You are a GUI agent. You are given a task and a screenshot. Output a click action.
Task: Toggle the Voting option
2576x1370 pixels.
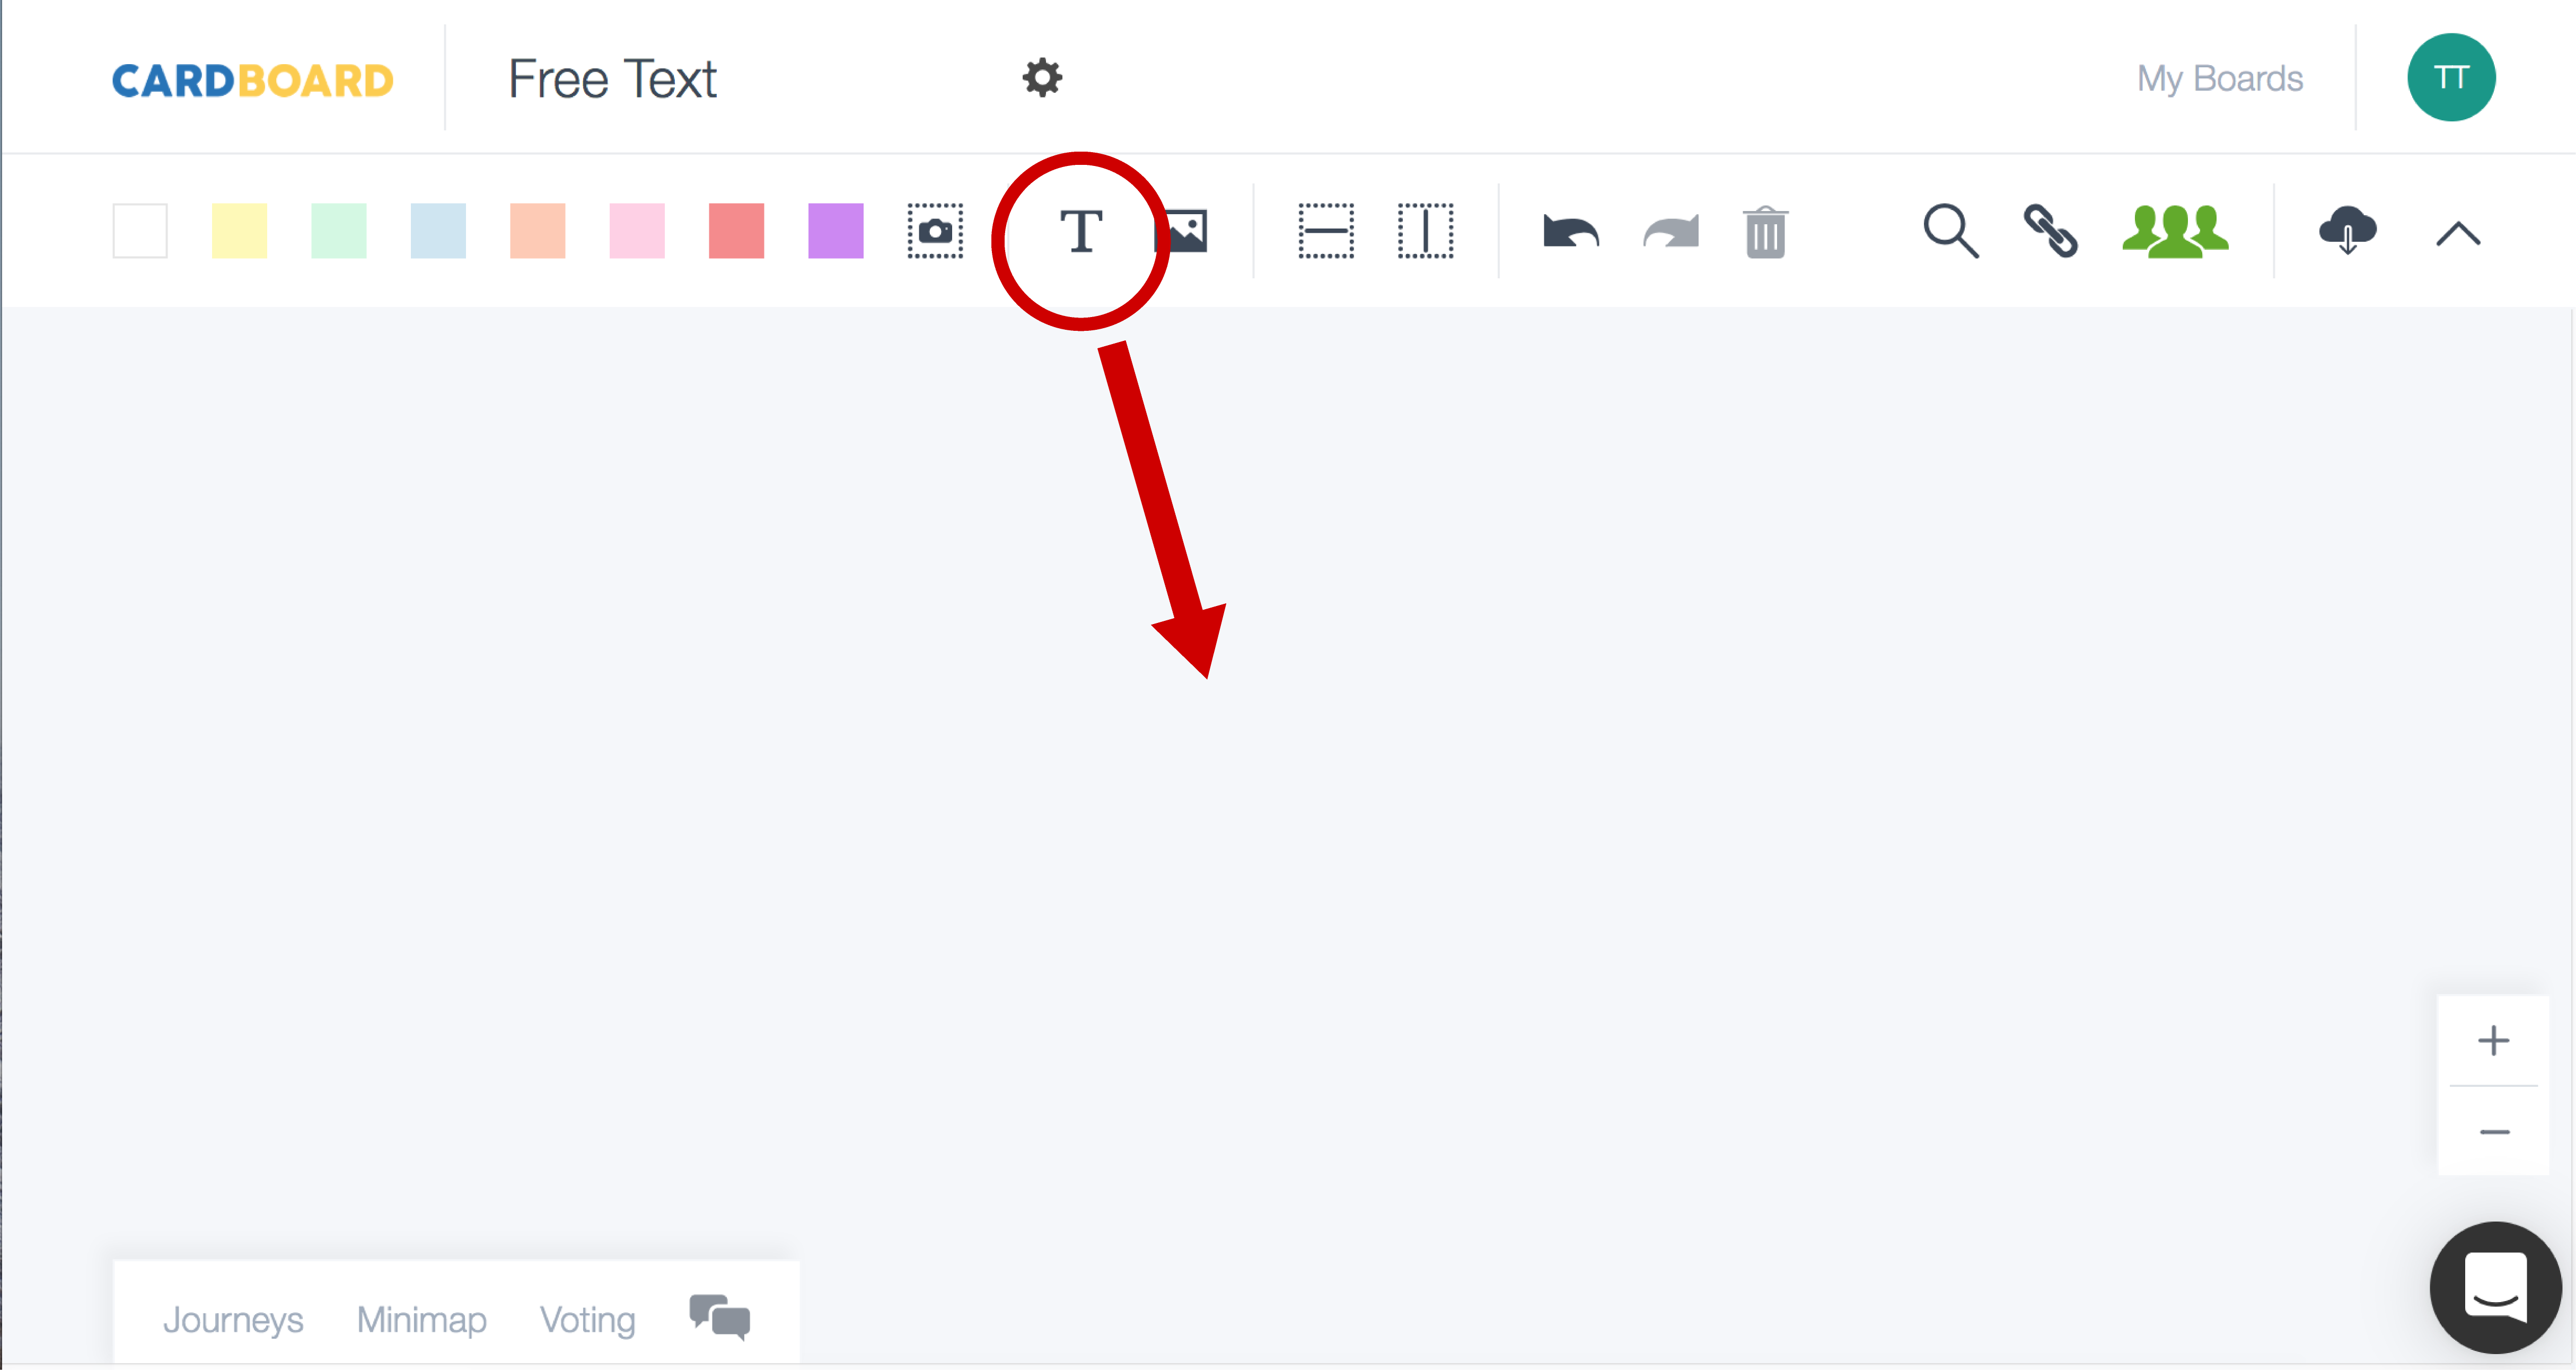587,1319
